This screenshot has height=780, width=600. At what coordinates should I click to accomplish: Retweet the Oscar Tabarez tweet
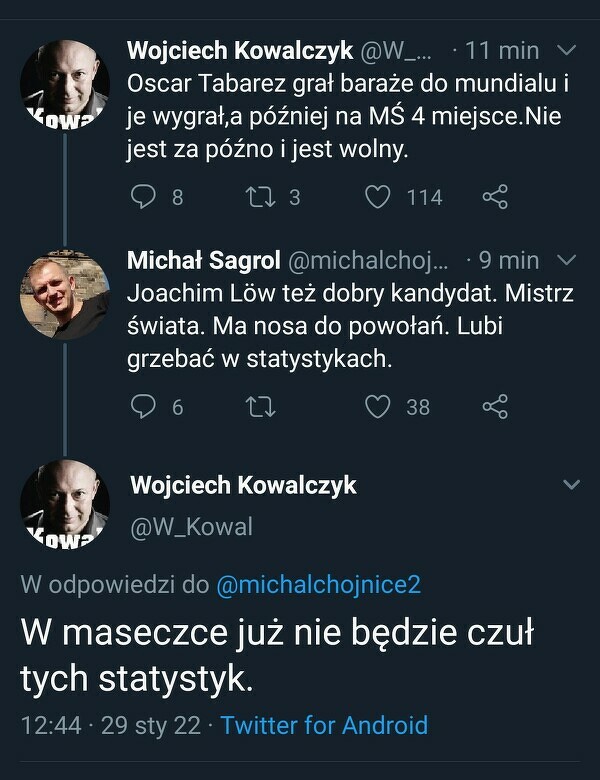(x=258, y=197)
